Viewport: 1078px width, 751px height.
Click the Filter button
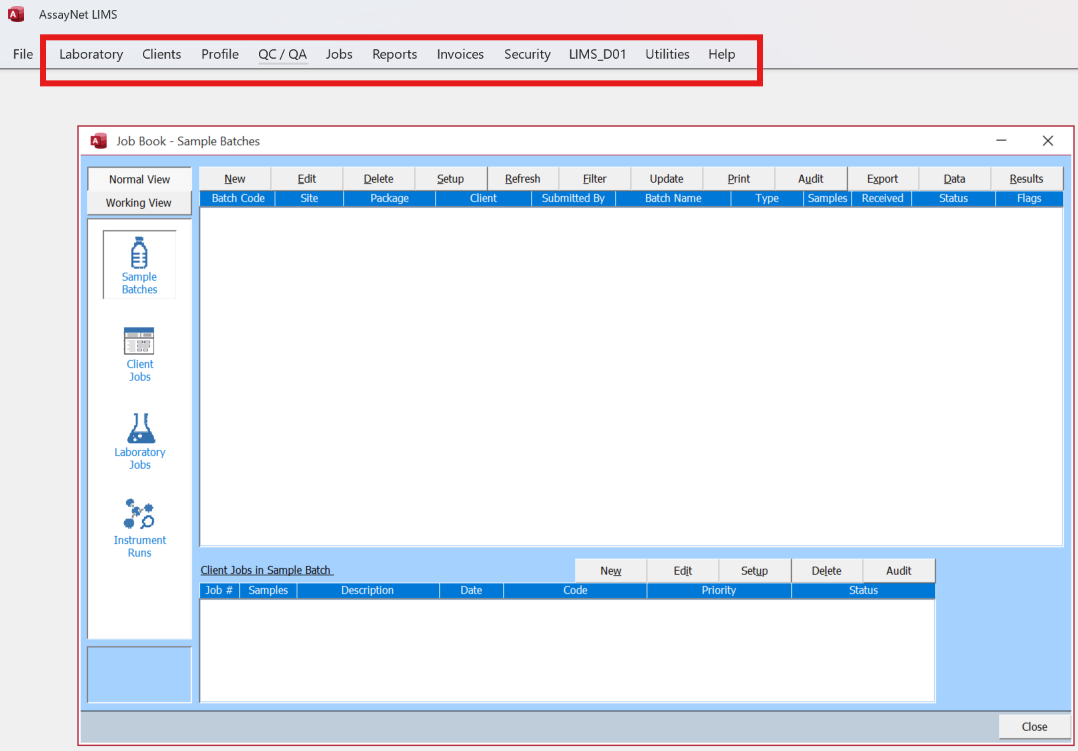pyautogui.click(x=595, y=179)
